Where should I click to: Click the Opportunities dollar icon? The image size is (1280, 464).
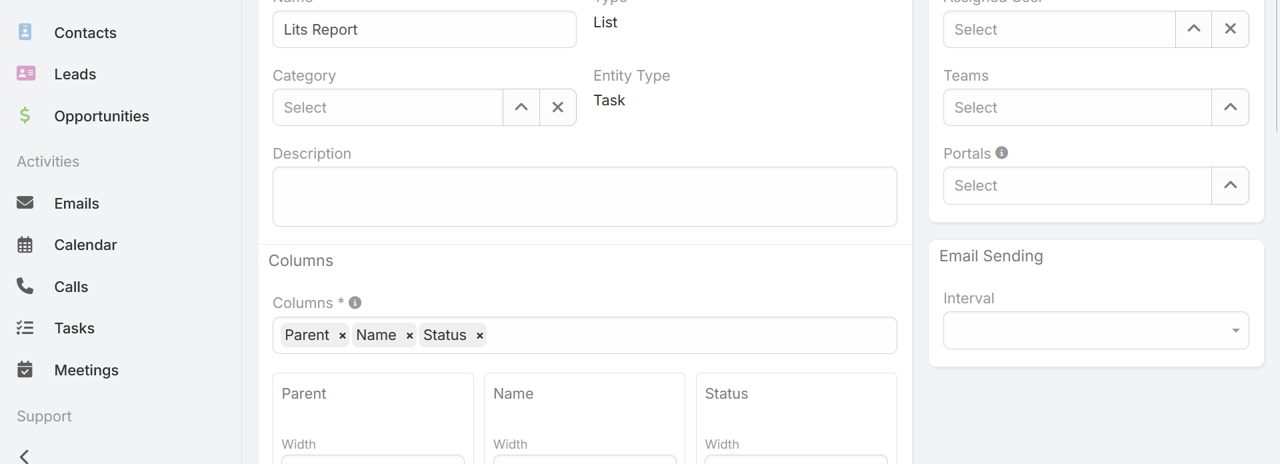point(25,116)
